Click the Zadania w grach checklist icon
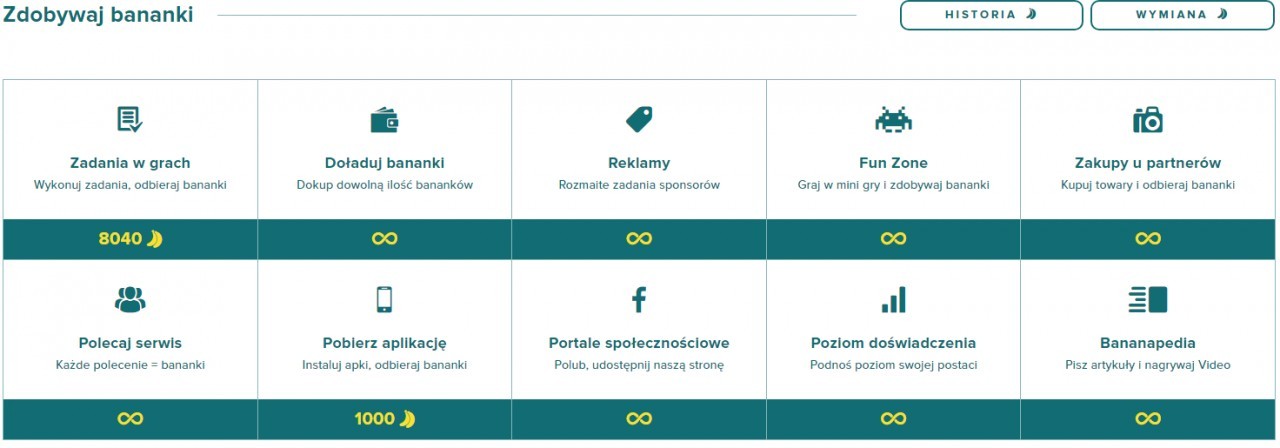The width and height of the screenshot is (1280, 448). [x=130, y=120]
